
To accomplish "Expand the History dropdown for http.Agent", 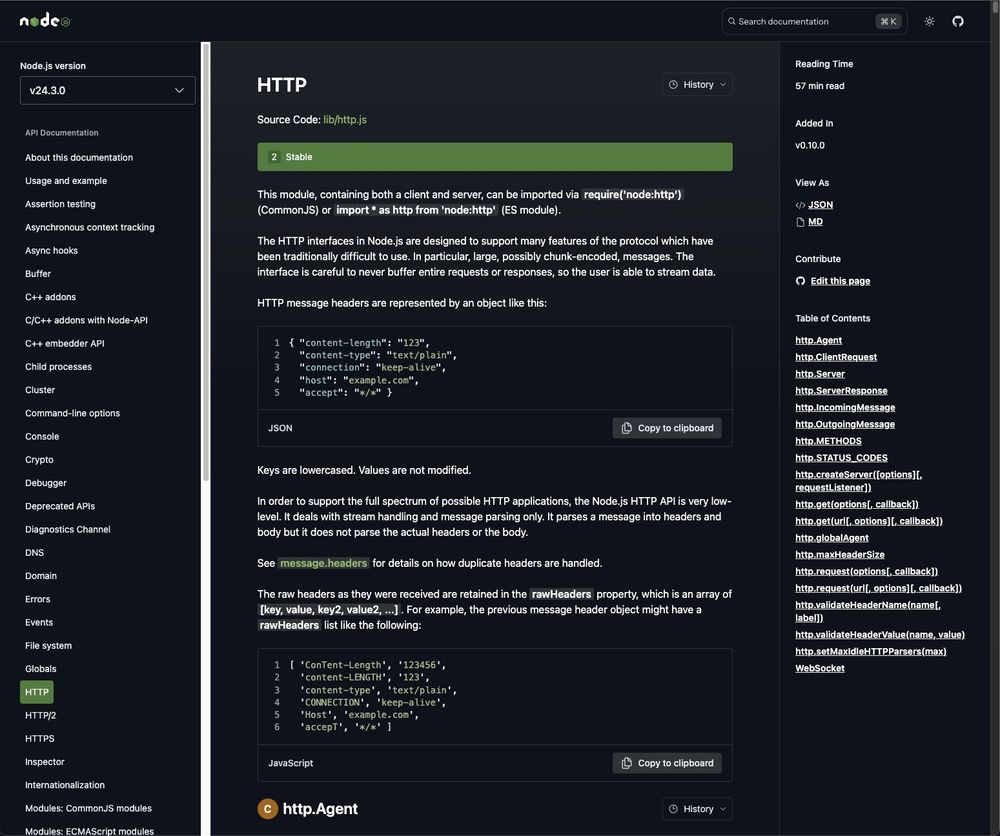I will [x=697, y=809].
